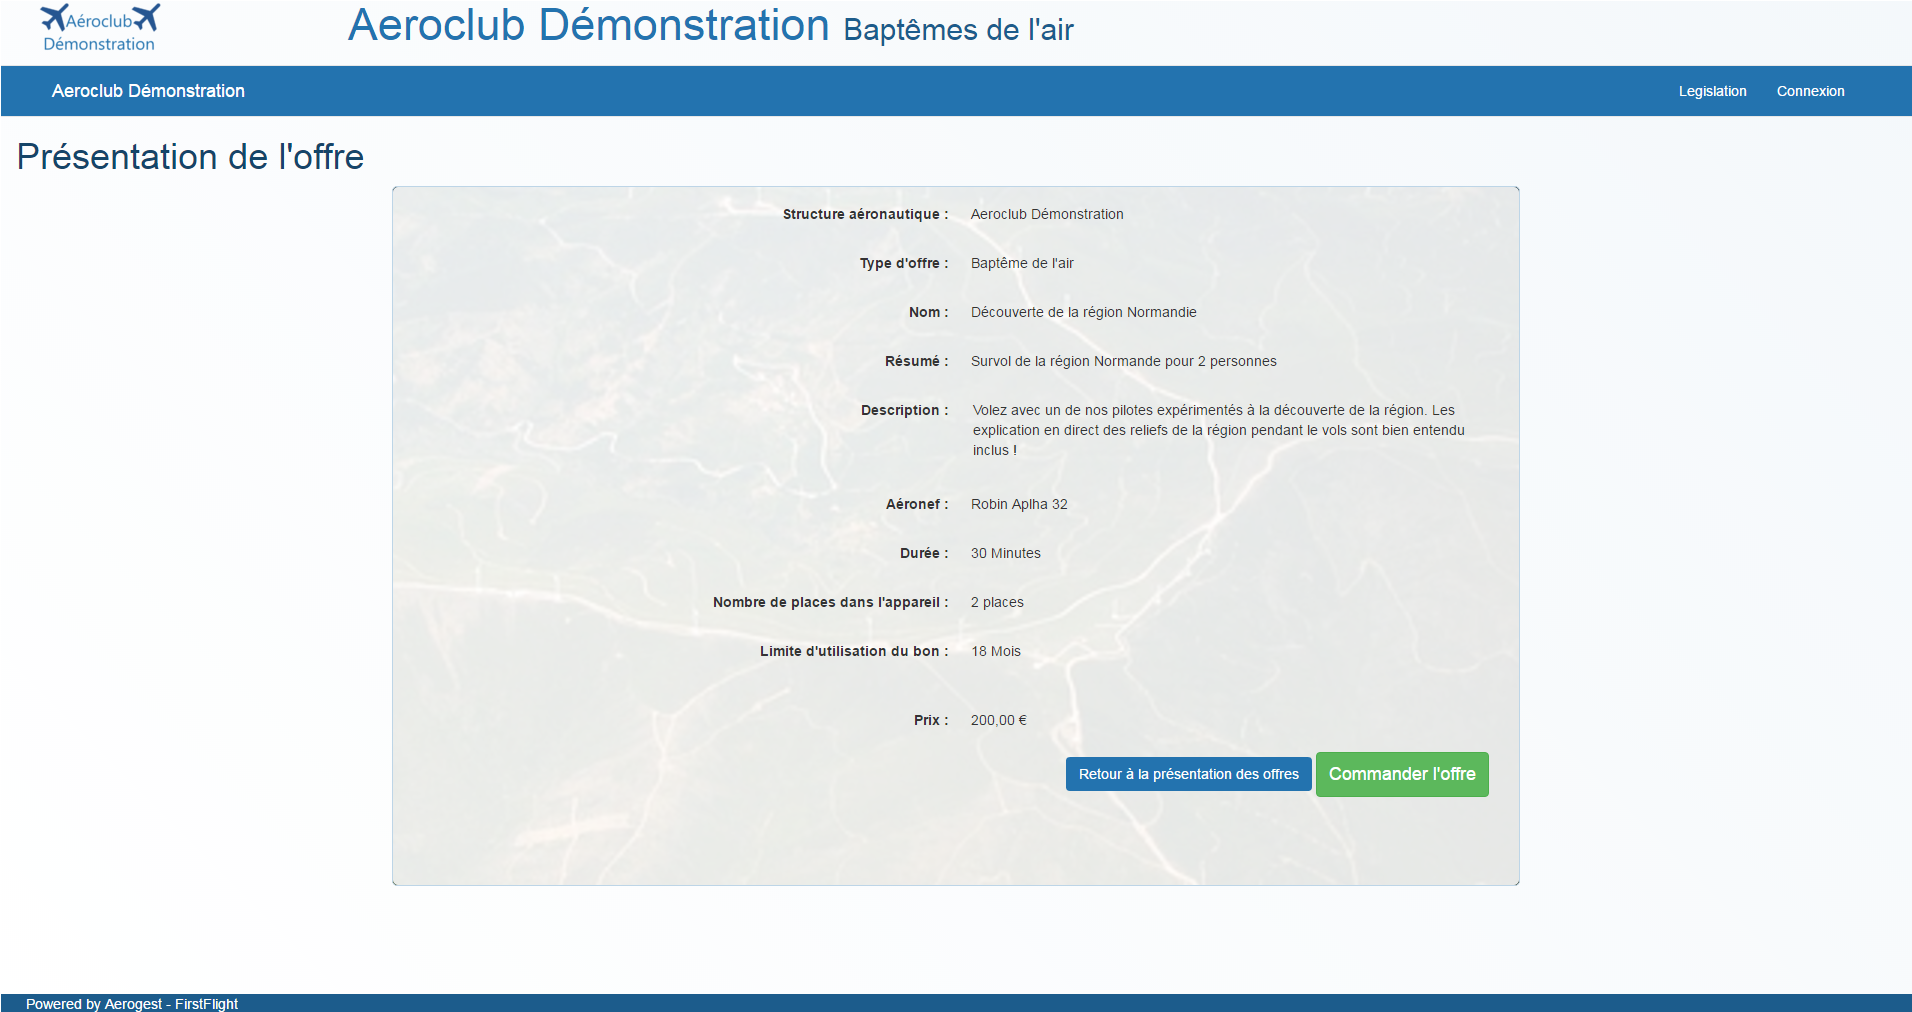Select the structure value 'Aeroclub Démonstration'
This screenshot has width=1912, height=1012.
(x=1047, y=214)
